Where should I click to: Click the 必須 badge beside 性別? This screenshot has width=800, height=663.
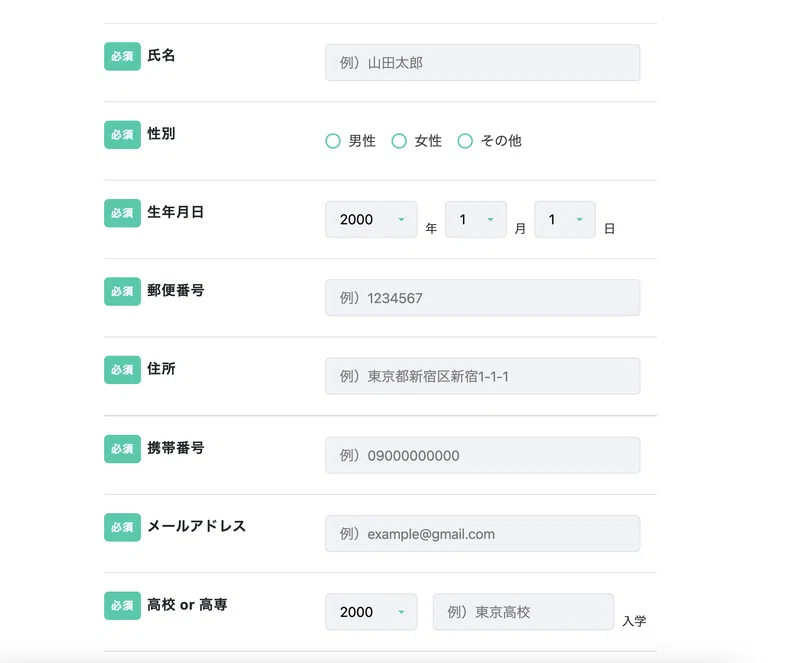[x=122, y=134]
